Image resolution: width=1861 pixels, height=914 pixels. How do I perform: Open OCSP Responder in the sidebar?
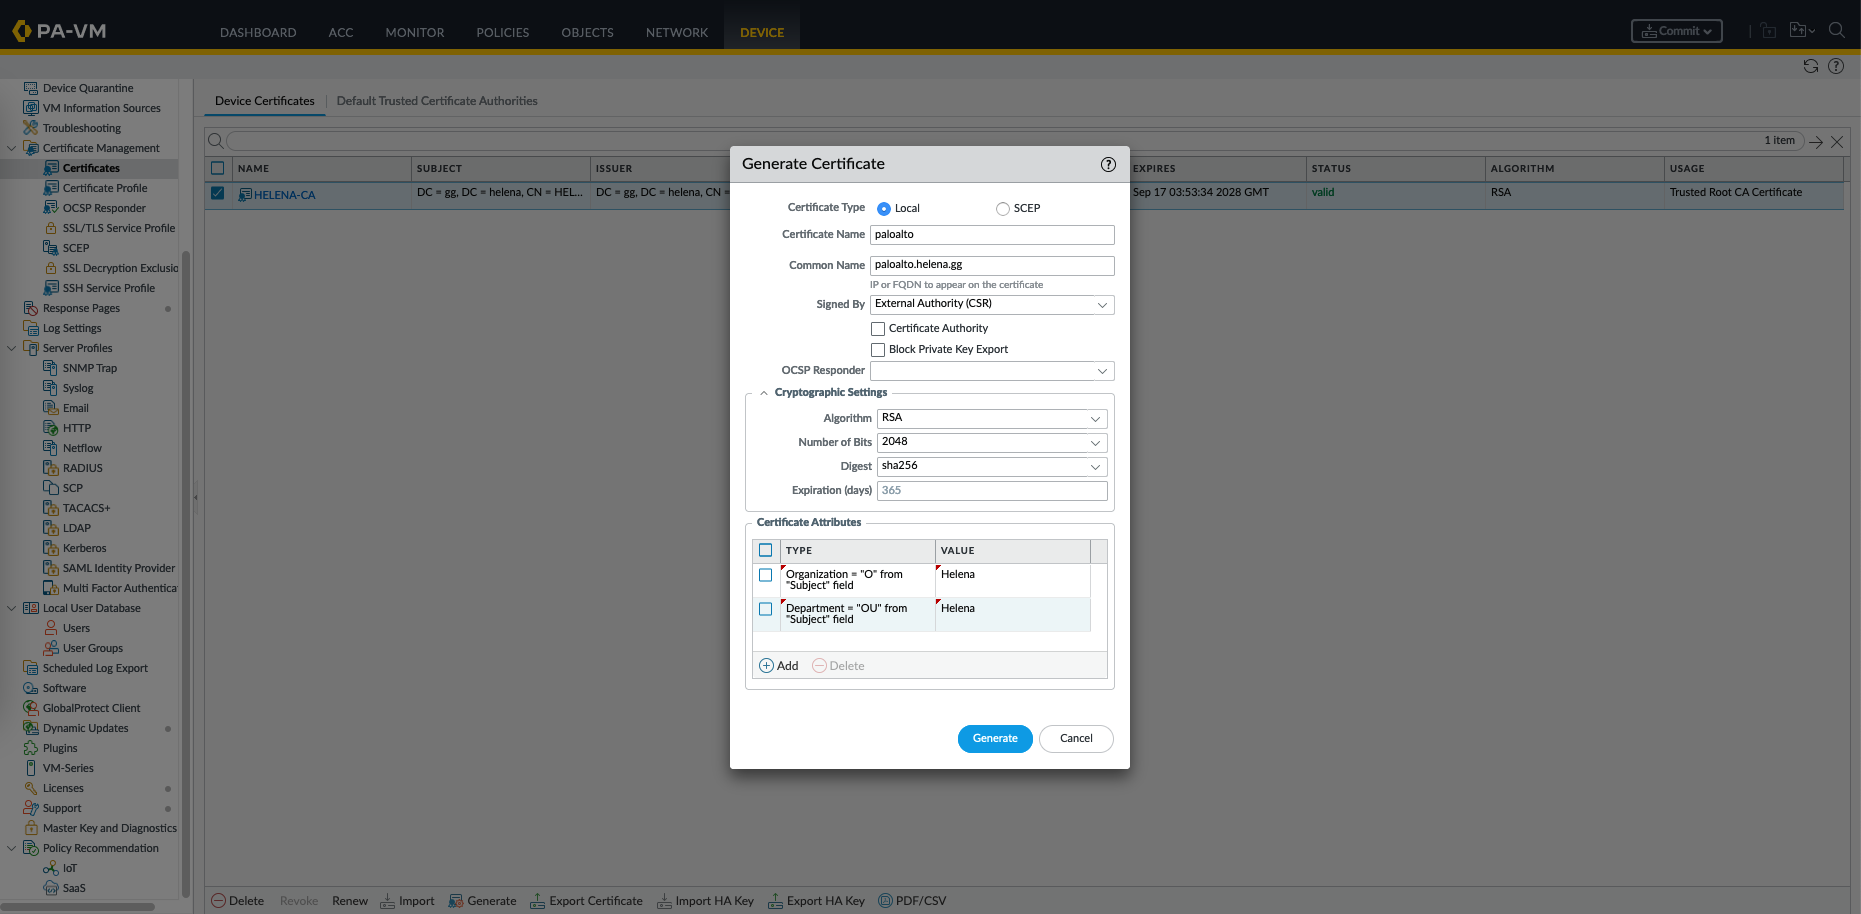[x=104, y=208]
